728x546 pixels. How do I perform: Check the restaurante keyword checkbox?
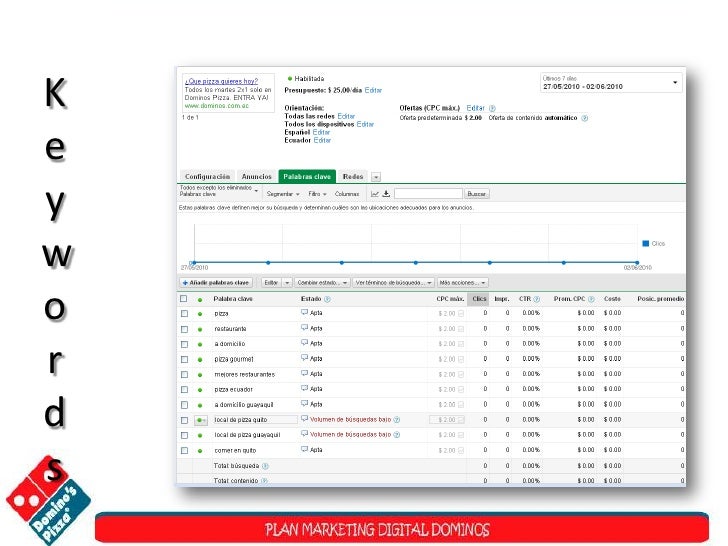(184, 330)
